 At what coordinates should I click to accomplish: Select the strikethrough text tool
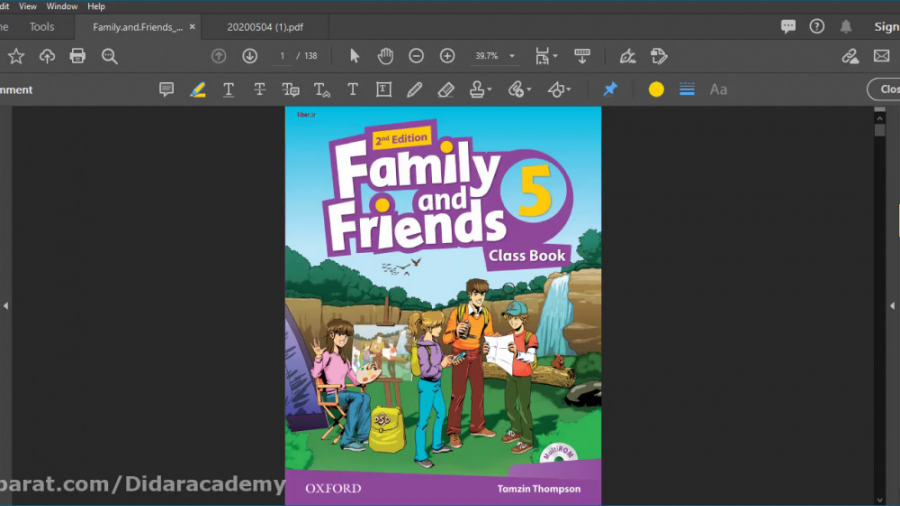pyautogui.click(x=259, y=89)
